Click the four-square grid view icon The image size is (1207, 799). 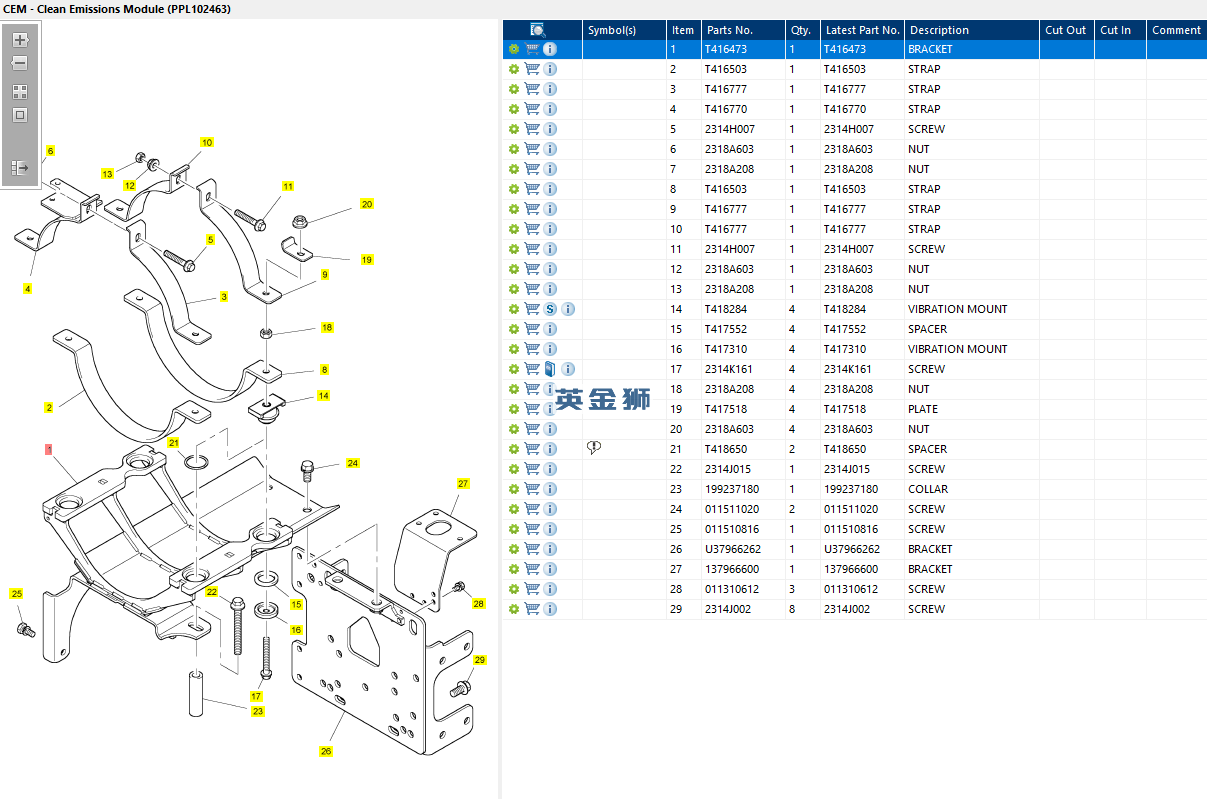[20, 91]
